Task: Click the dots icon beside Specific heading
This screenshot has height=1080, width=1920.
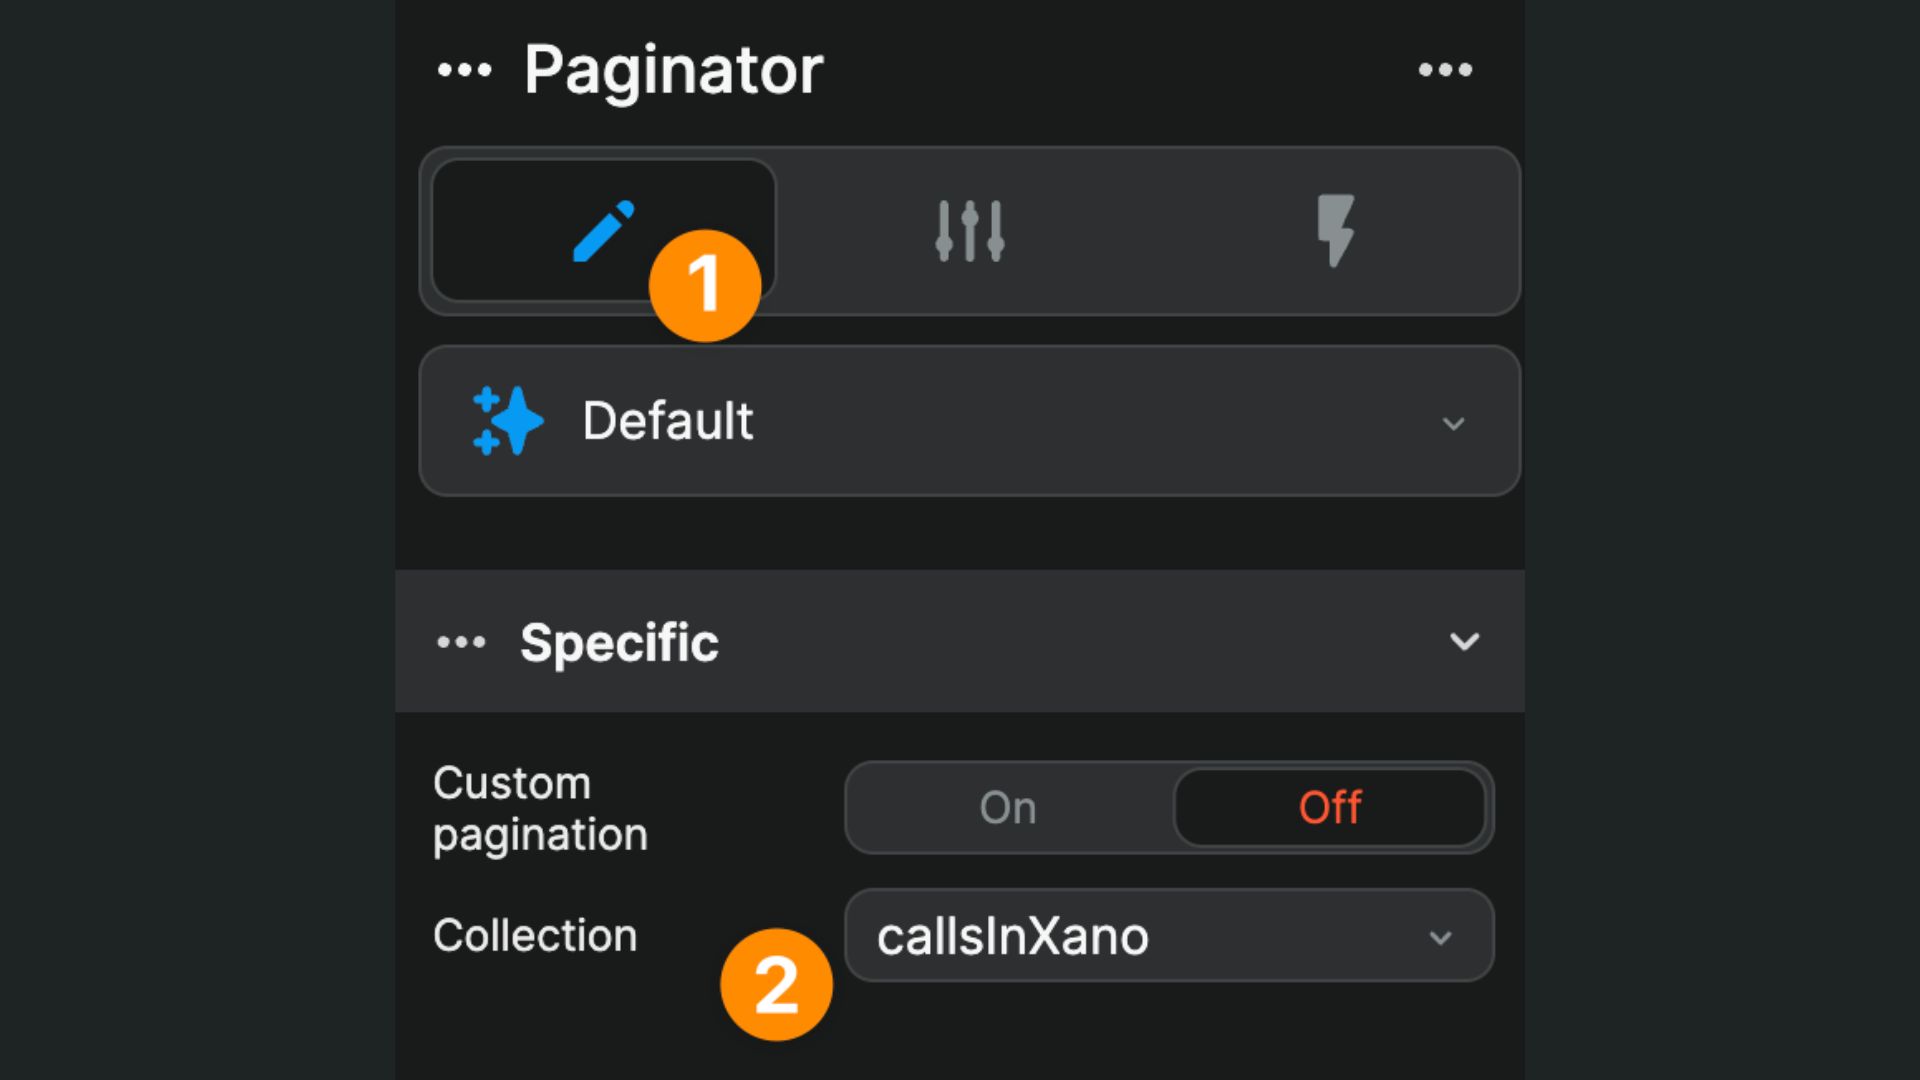Action: coord(461,641)
